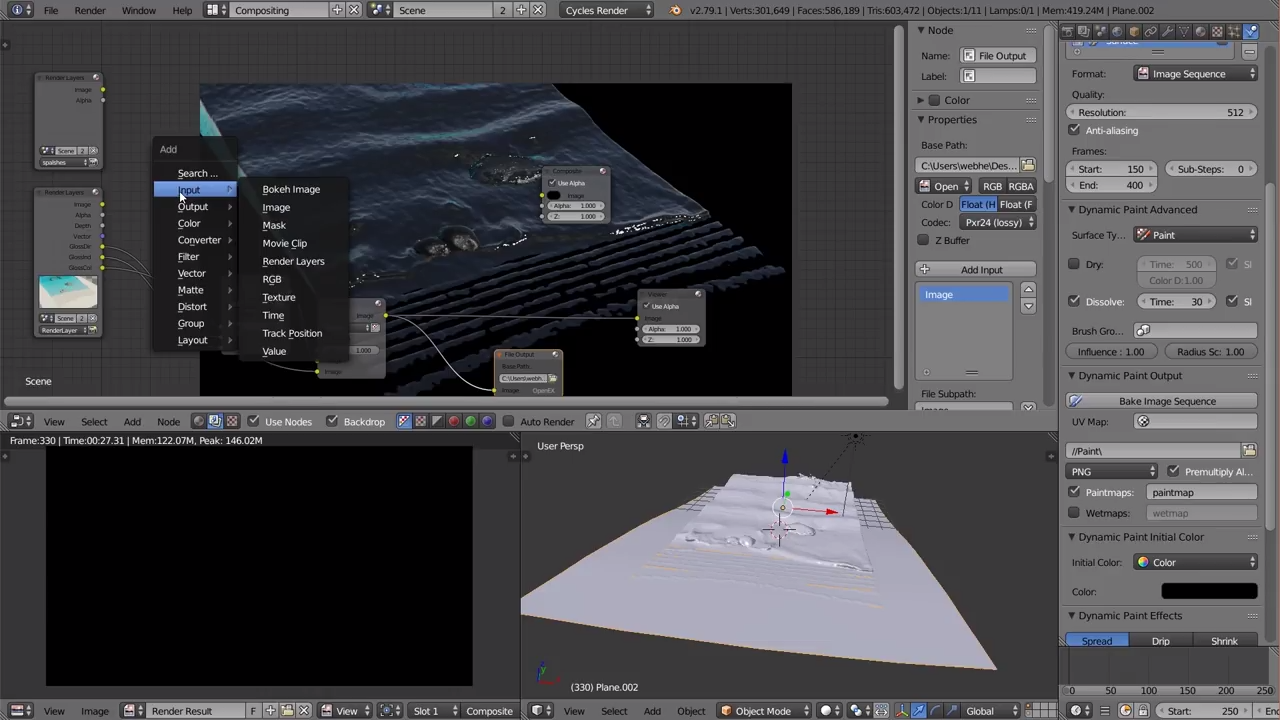This screenshot has height=720, width=1280.
Task: Click the snap magnet icon in the 3D view header
Action: 664,421
